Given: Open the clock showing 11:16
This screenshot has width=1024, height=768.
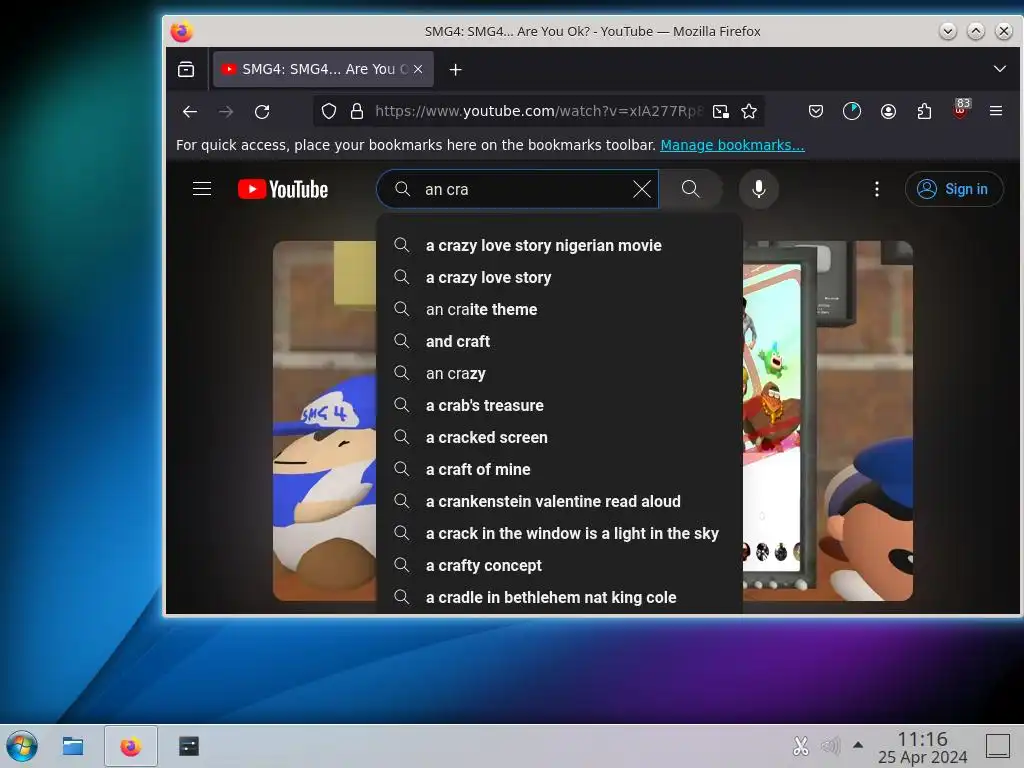Looking at the screenshot, I should click(922, 747).
